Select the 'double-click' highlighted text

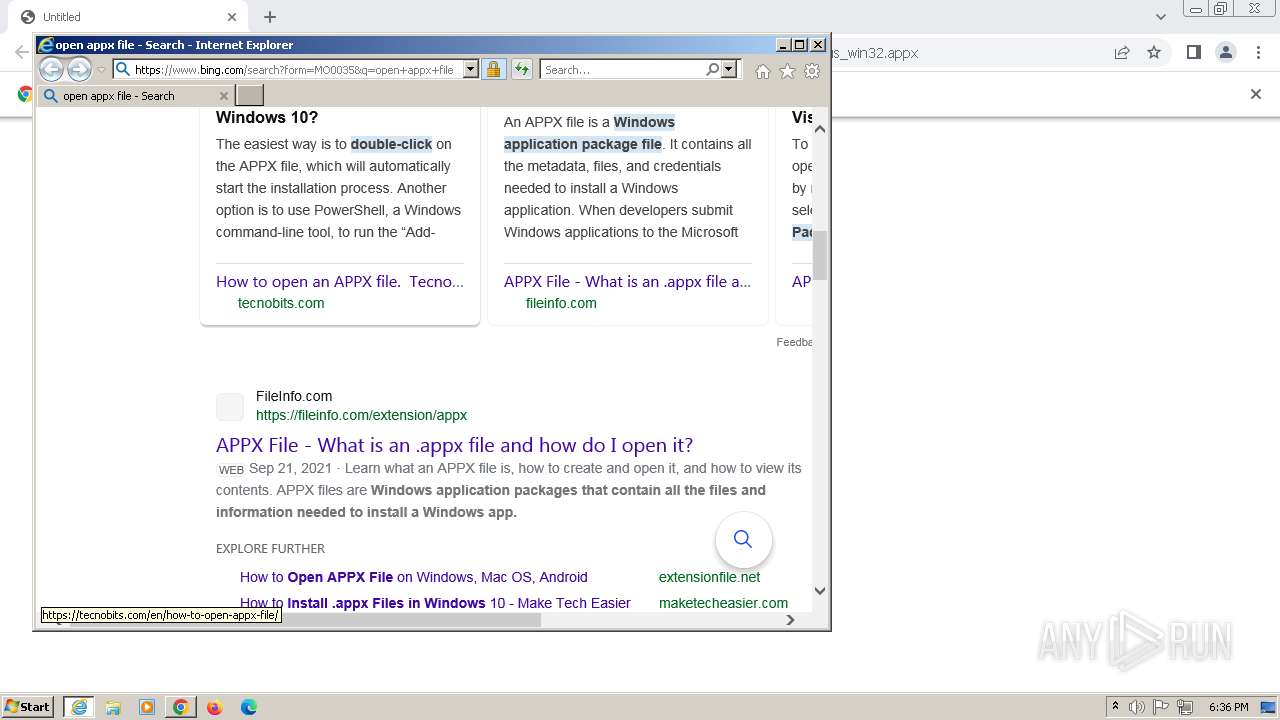point(391,144)
